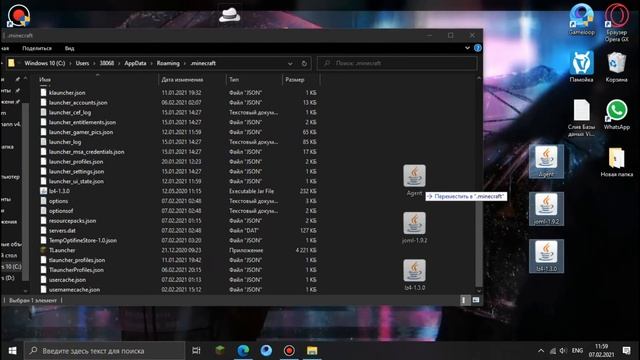Open the Помойка desktop shortcut
This screenshot has width=640, height=360.
581,67
